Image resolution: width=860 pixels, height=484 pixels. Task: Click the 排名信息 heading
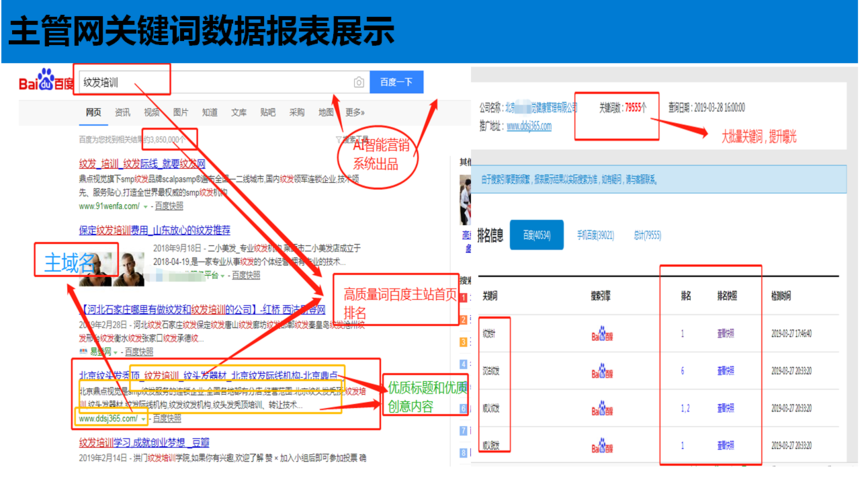coord(490,235)
